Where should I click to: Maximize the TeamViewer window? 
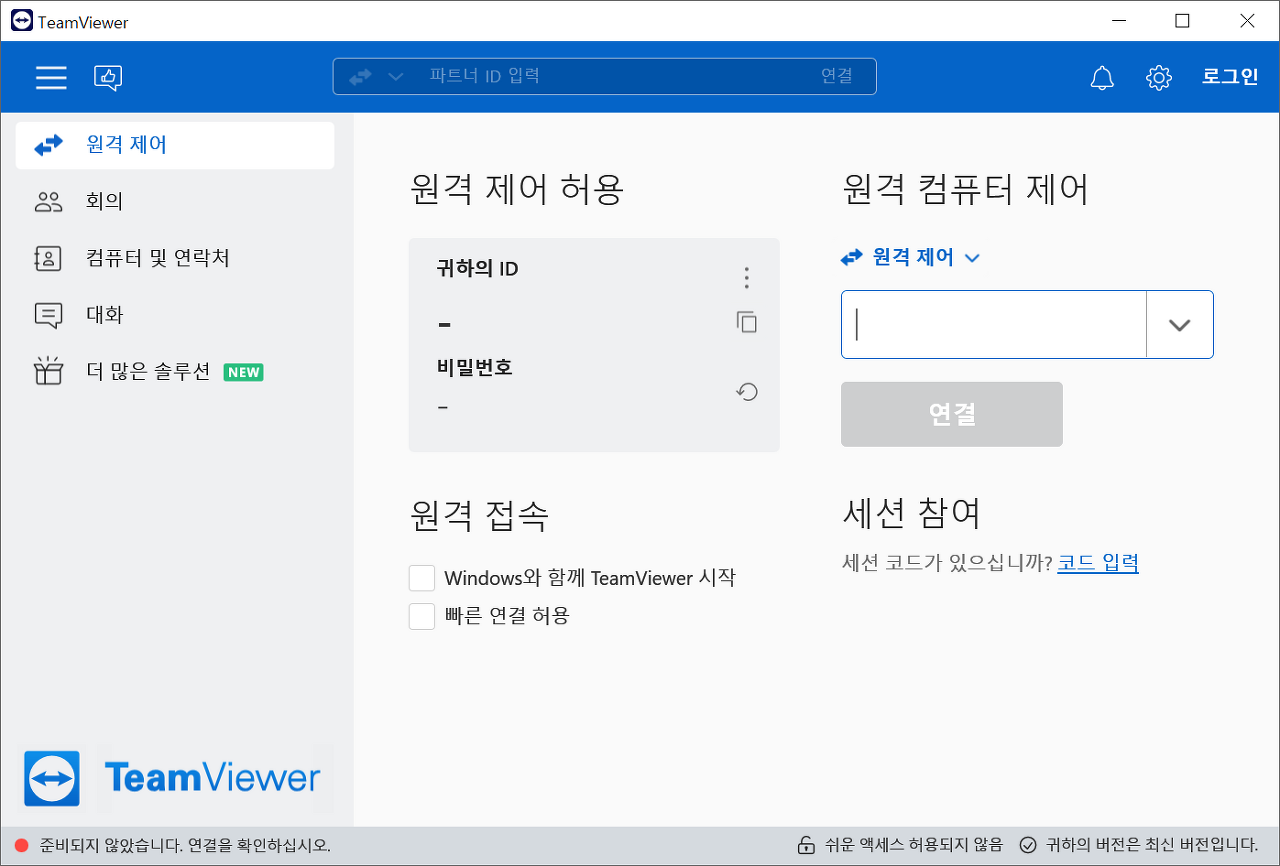coord(1182,21)
